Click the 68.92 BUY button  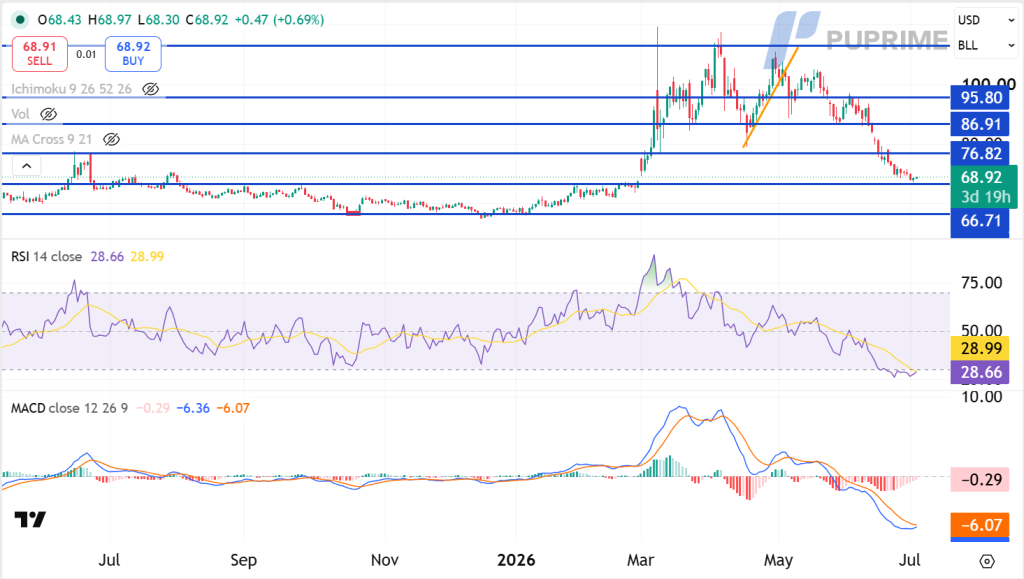pyautogui.click(x=133, y=54)
